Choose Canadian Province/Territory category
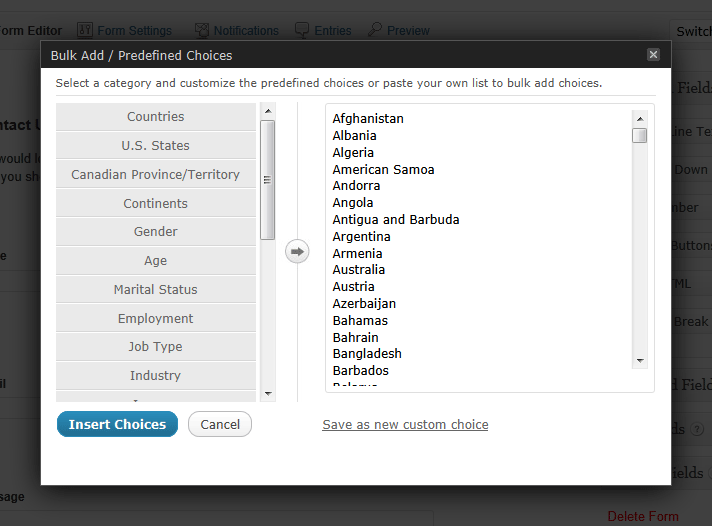 156,174
